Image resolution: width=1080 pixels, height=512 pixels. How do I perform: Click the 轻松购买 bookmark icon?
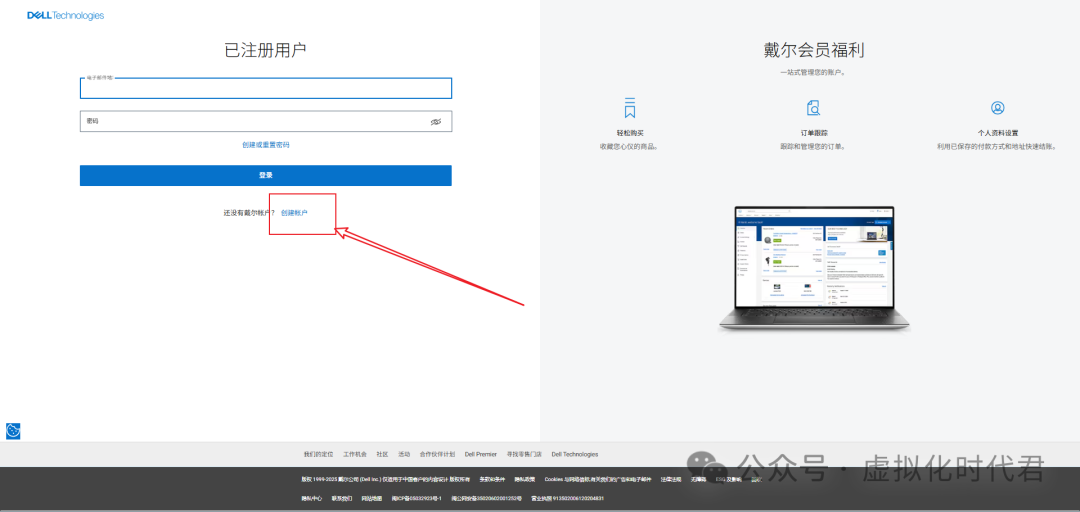[x=630, y=107]
